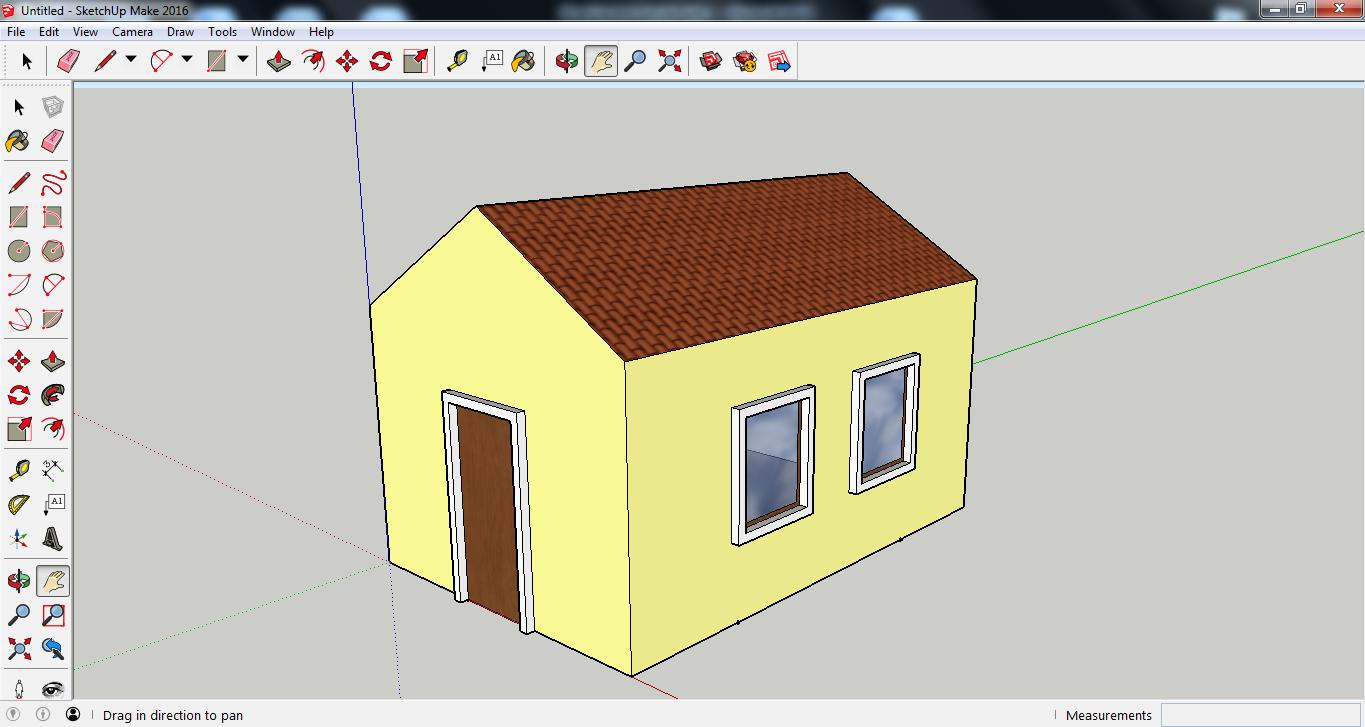Activate the Move tool in the top toolbar
The height and width of the screenshot is (727, 1365).
347,61
